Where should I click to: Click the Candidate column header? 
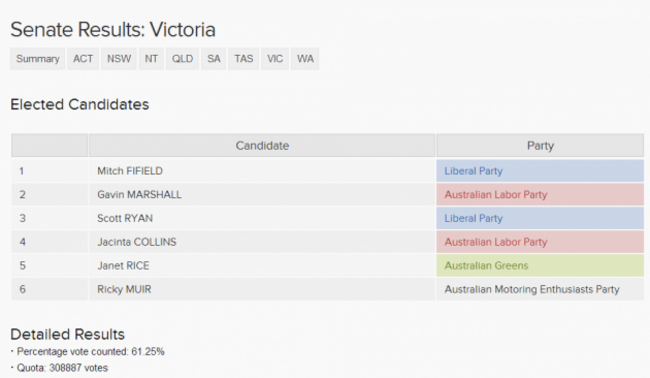(262, 145)
